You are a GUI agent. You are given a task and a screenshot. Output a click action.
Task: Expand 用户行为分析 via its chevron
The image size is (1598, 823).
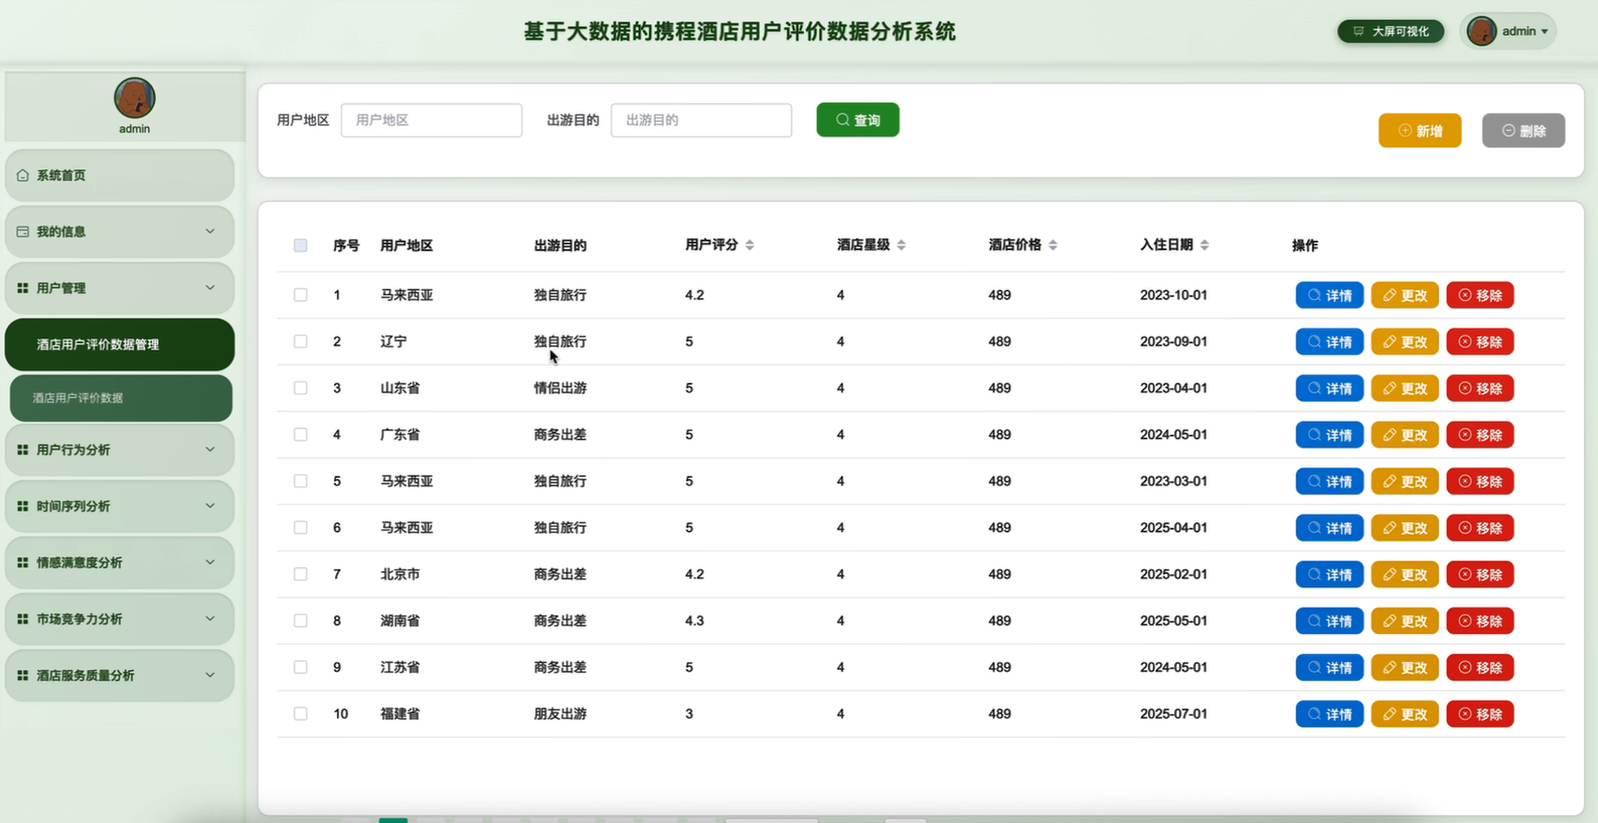click(210, 450)
